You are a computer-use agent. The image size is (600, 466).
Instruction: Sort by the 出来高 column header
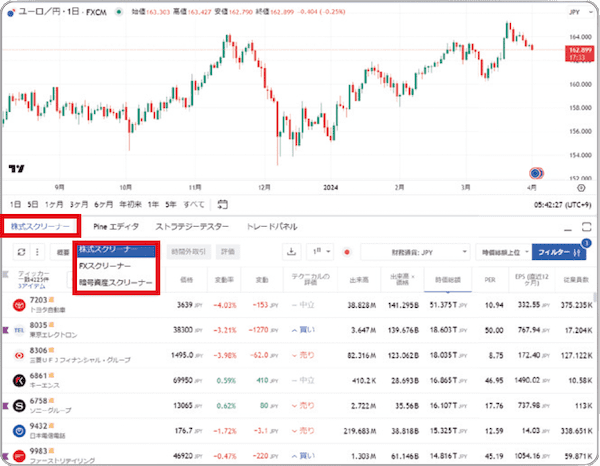(x=359, y=280)
